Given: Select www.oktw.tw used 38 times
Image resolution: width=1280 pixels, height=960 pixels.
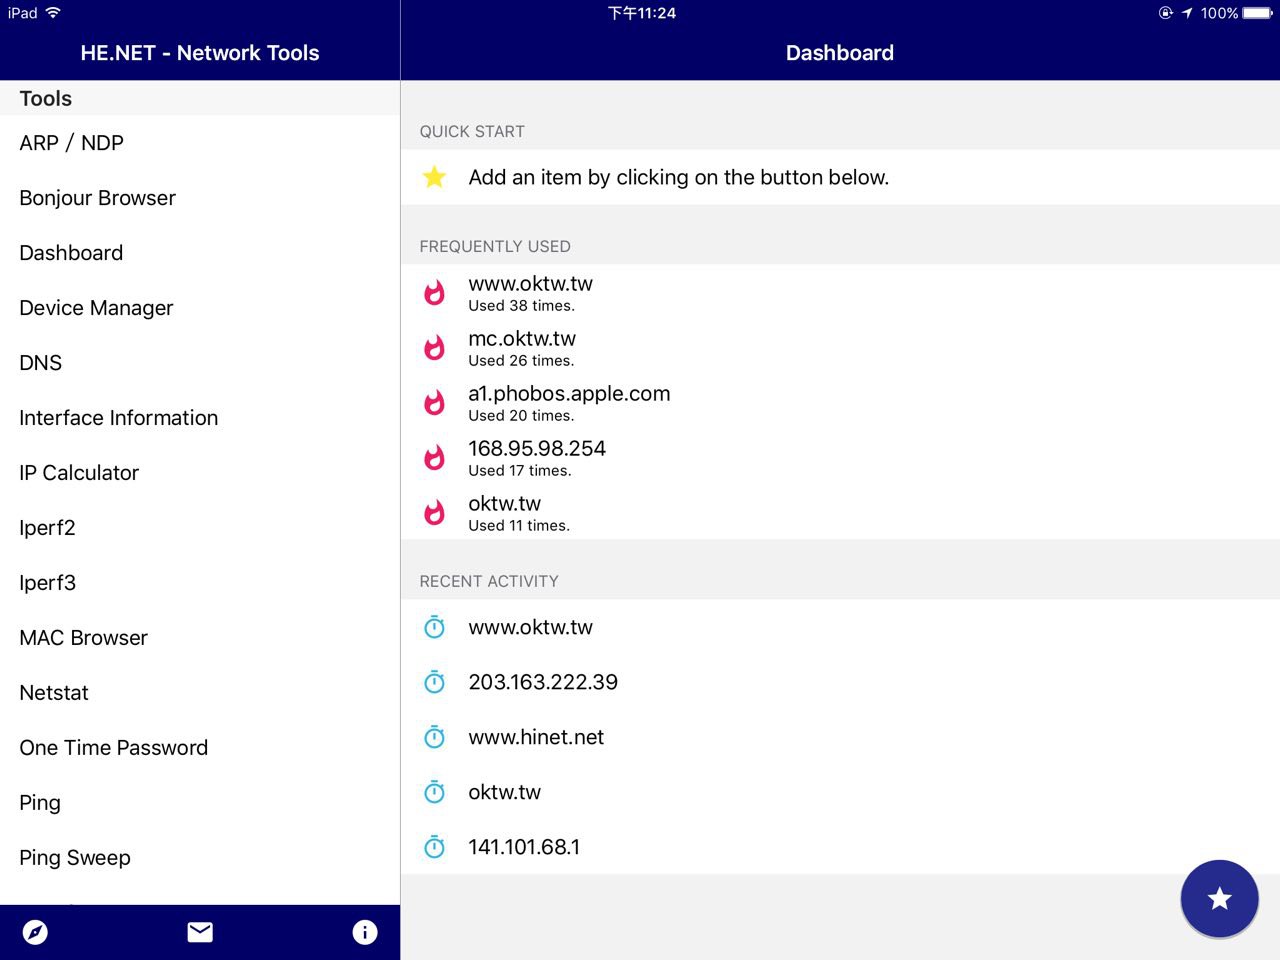Looking at the screenshot, I should coord(840,293).
